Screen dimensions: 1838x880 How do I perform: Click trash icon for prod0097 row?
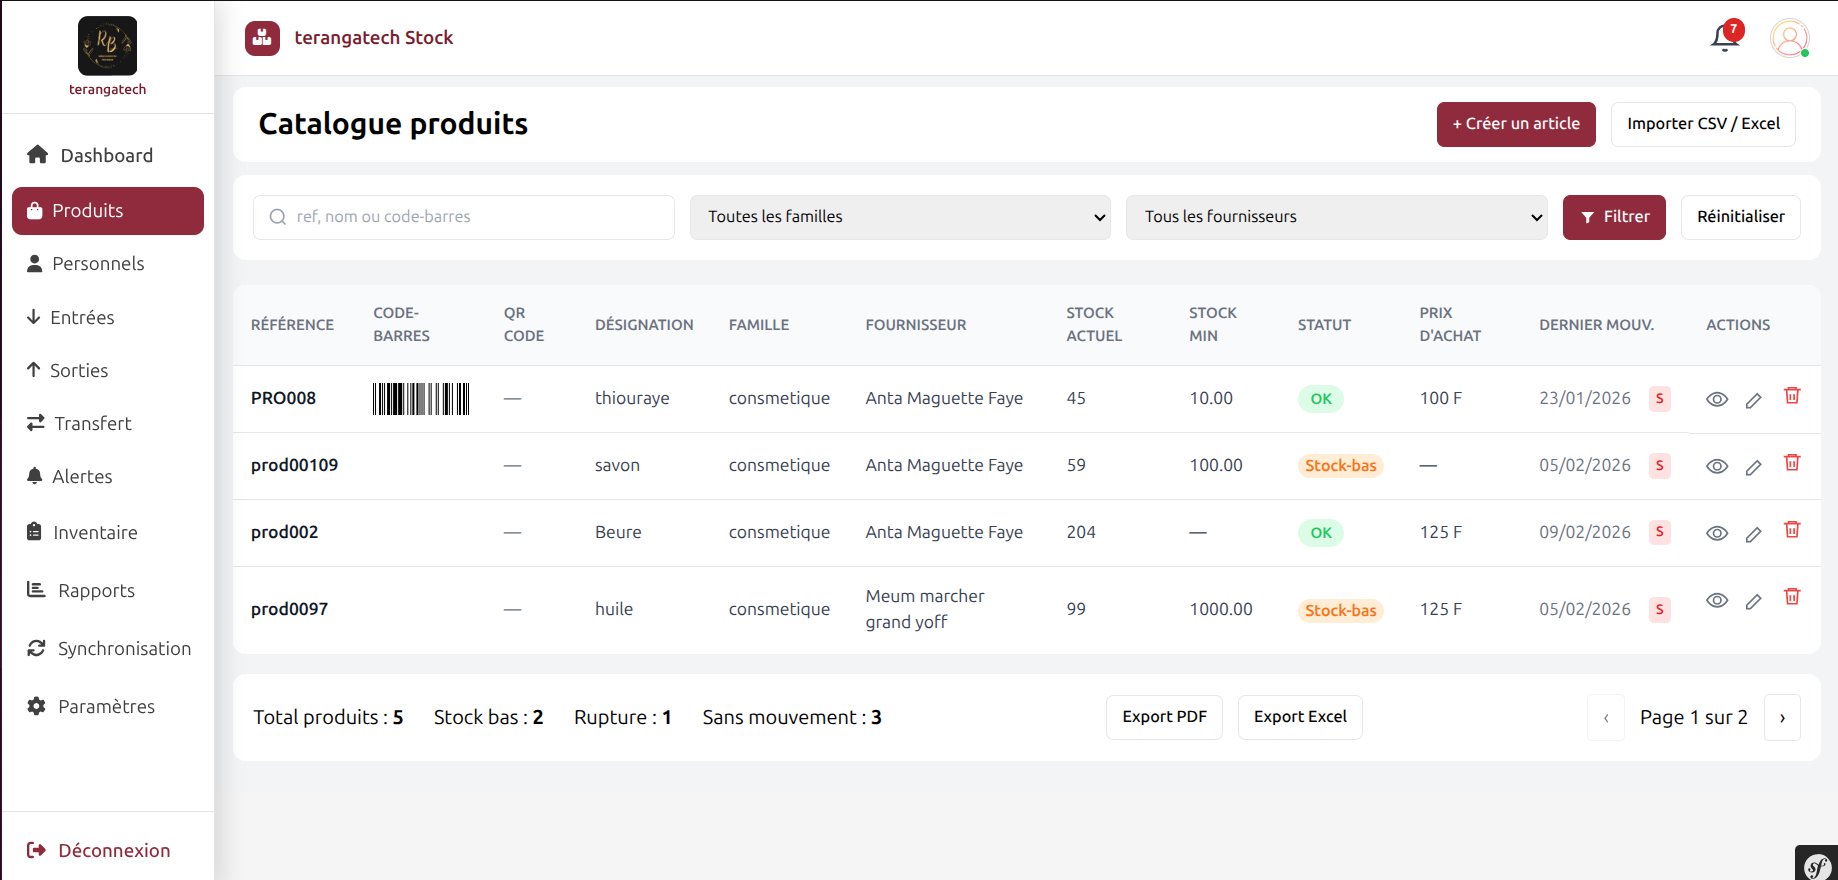point(1792,597)
